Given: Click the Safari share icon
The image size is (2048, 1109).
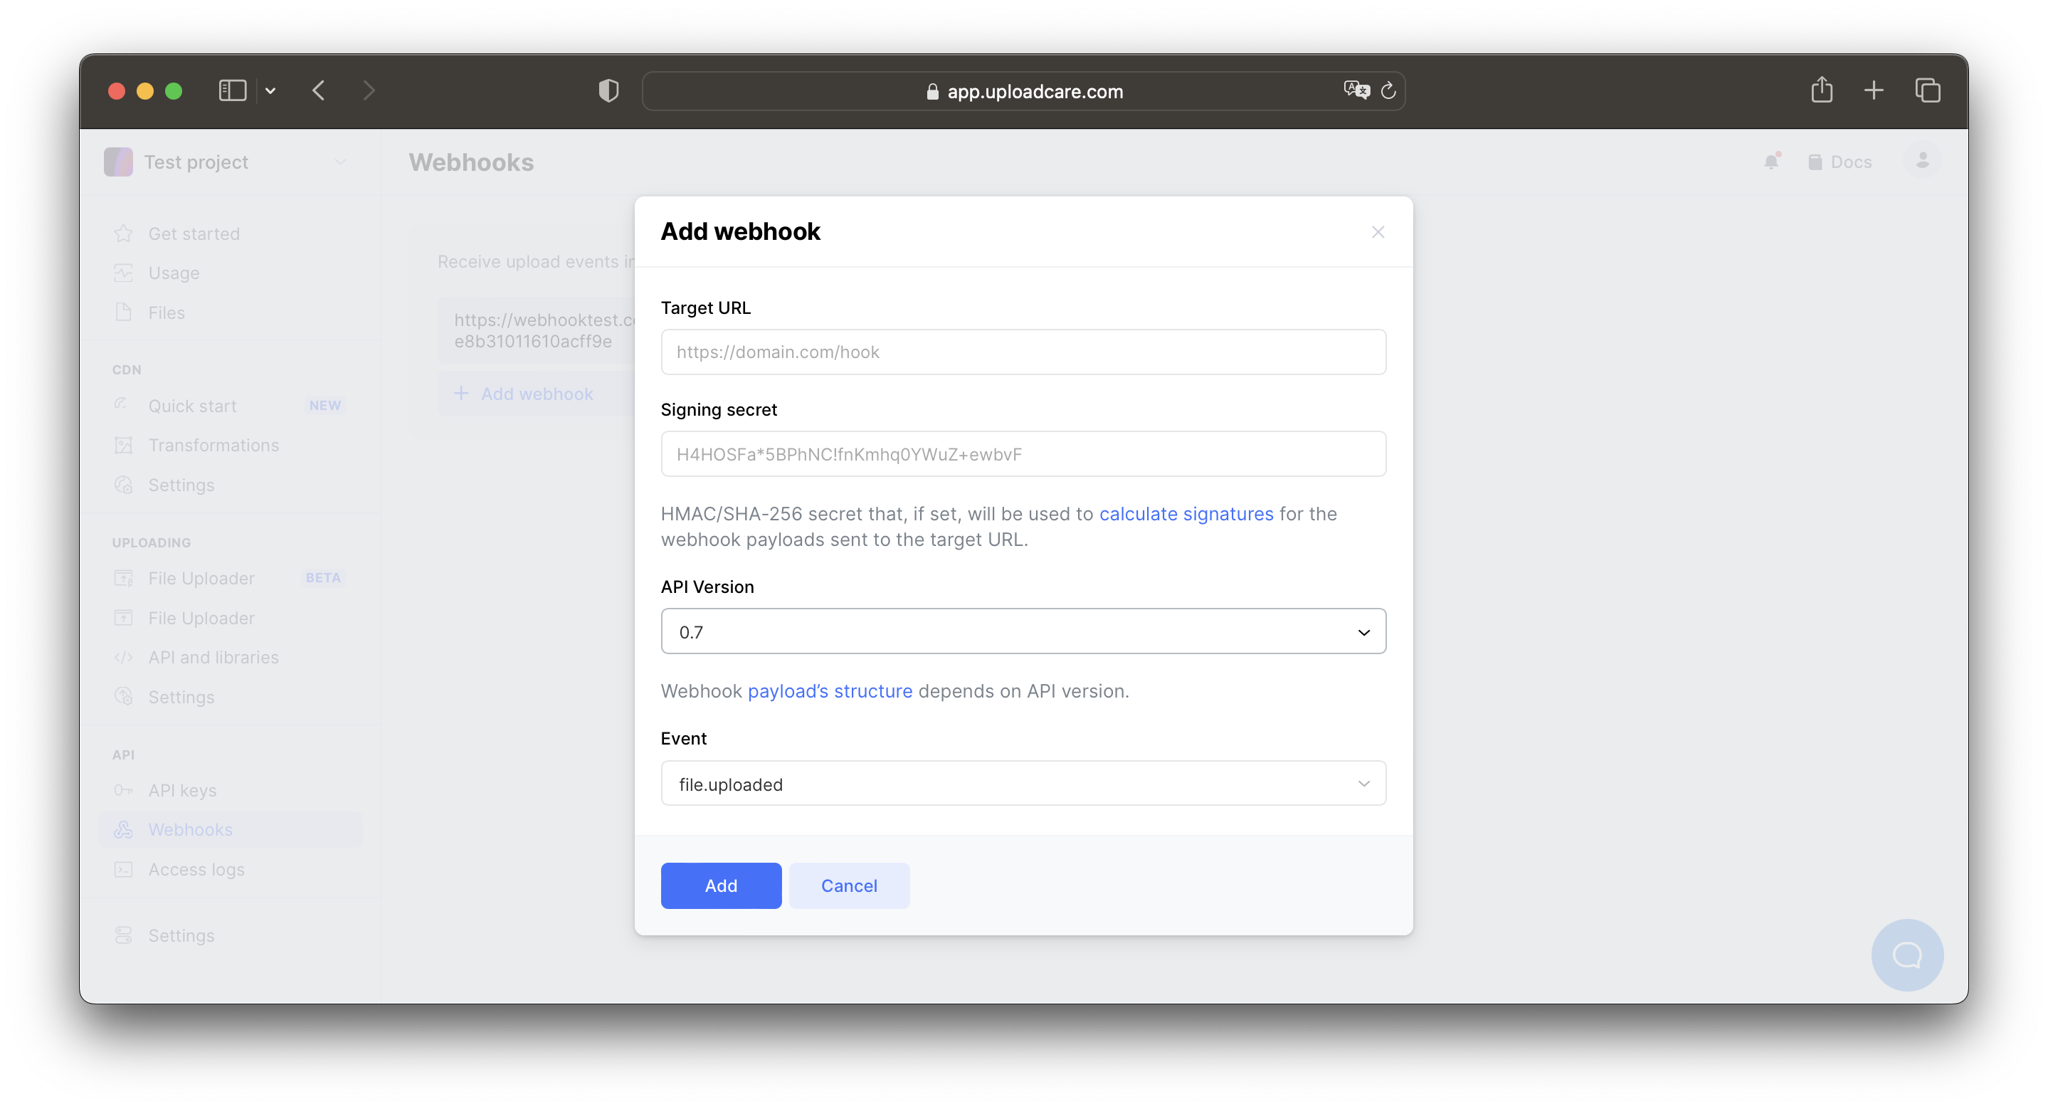Looking at the screenshot, I should click(1821, 91).
